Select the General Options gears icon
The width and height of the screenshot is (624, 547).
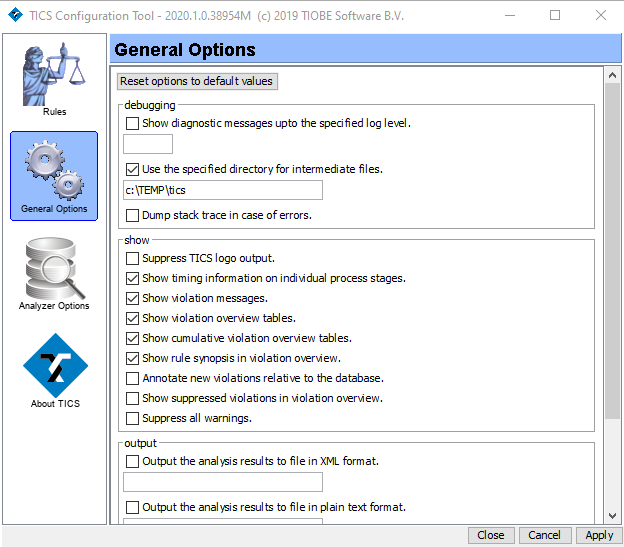pyautogui.click(x=54, y=170)
